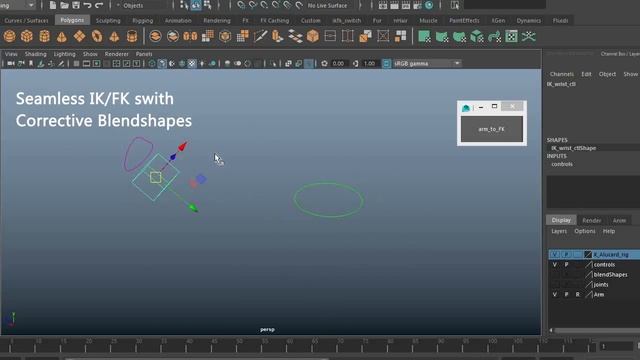The height and width of the screenshot is (360, 640).
Task: Switch to the Rigging shelf tab
Action: point(142,20)
